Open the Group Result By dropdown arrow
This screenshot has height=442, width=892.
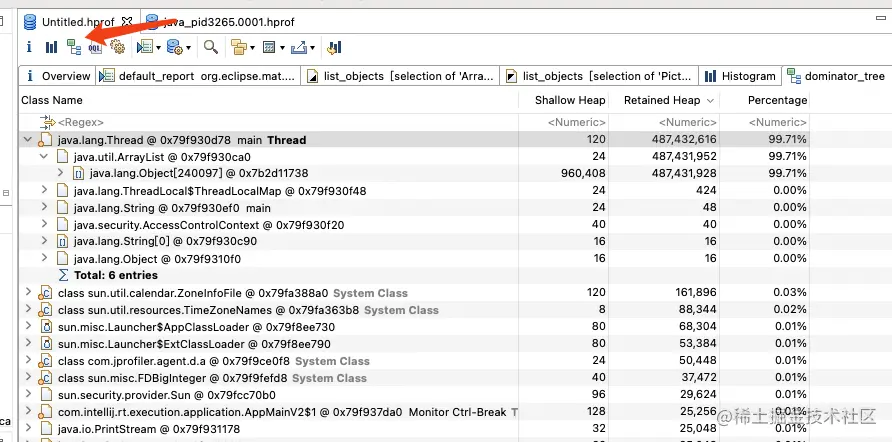pos(252,48)
